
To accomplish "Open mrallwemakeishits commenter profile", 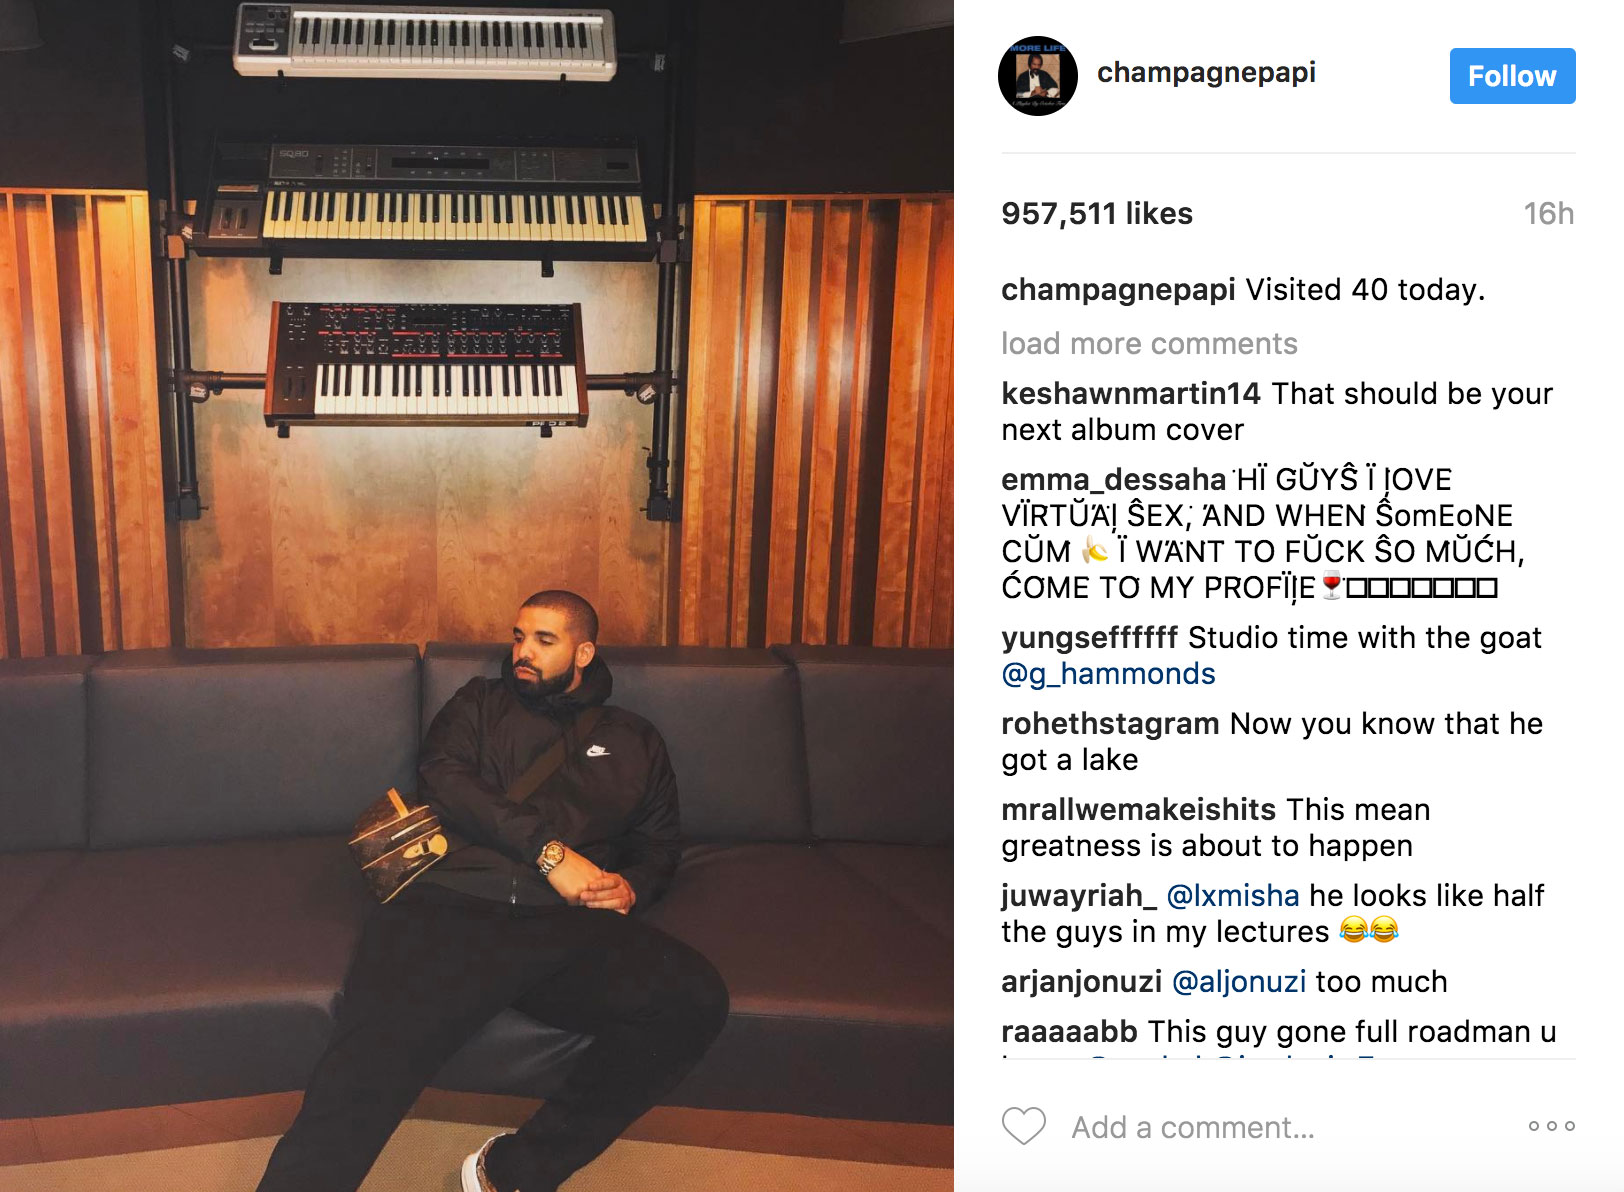I will 1139,810.
